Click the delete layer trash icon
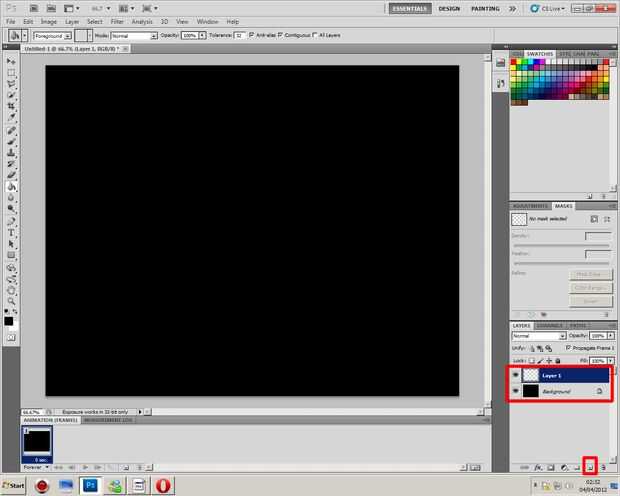 (603, 468)
